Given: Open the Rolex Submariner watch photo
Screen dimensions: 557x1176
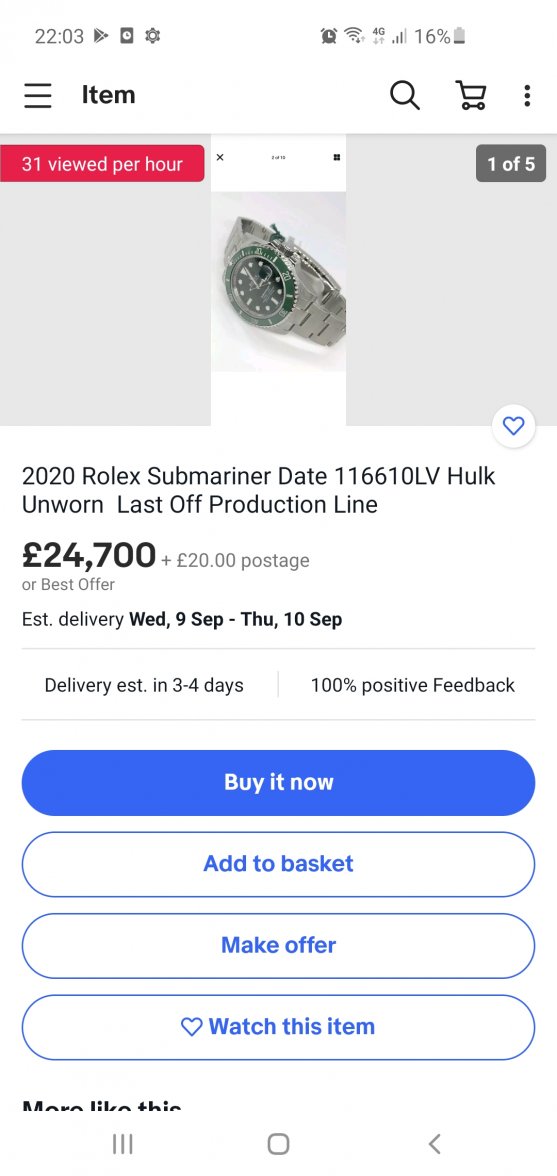Looking at the screenshot, I should [x=278, y=280].
